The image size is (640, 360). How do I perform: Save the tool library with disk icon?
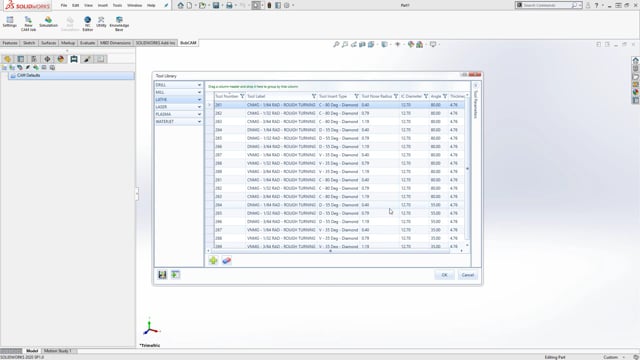coord(162,275)
